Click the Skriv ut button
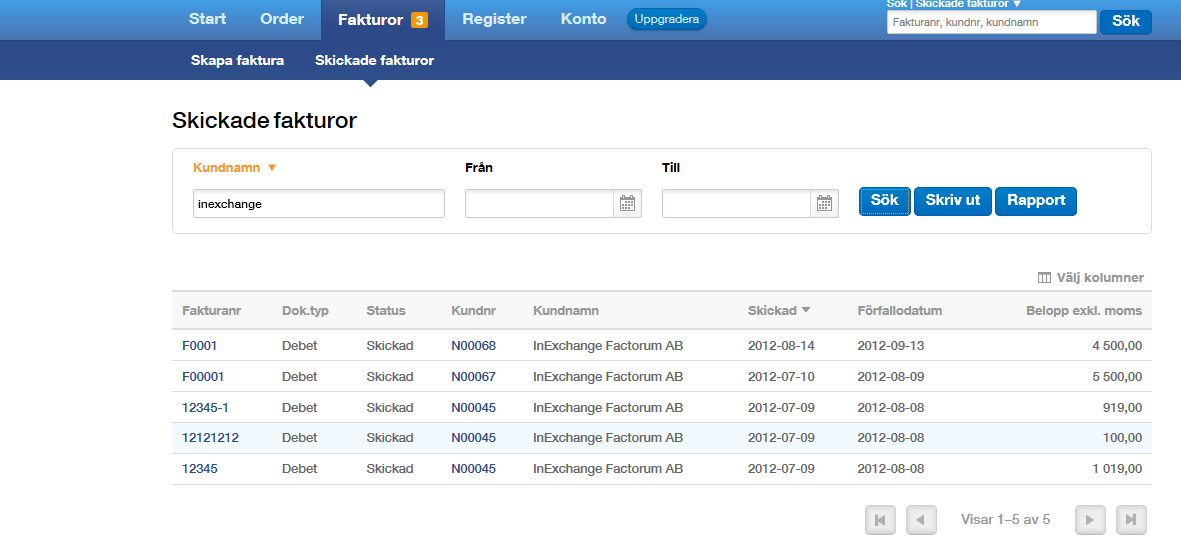The width and height of the screenshot is (1181, 541). click(x=953, y=201)
